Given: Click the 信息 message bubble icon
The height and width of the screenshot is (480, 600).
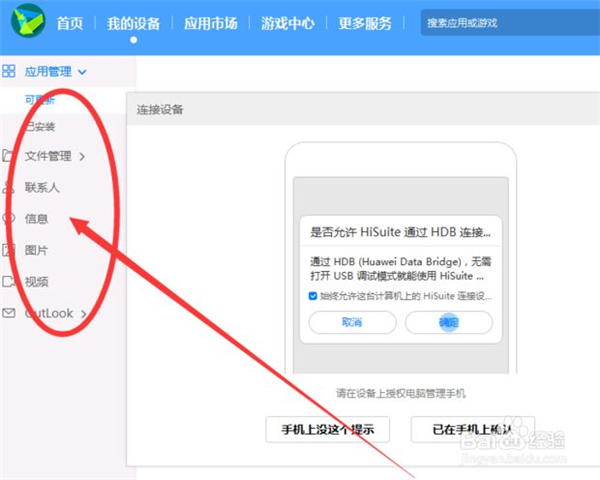Looking at the screenshot, I should (x=8, y=219).
